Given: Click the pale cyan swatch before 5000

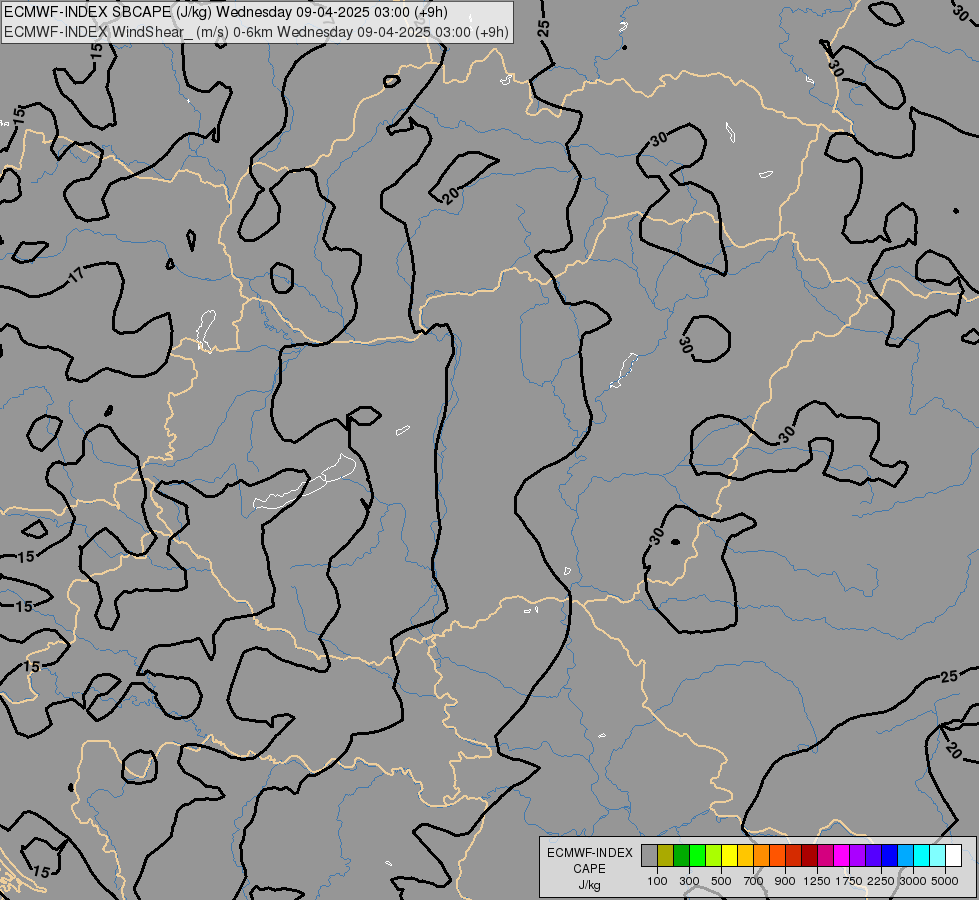Looking at the screenshot, I should (938, 855).
